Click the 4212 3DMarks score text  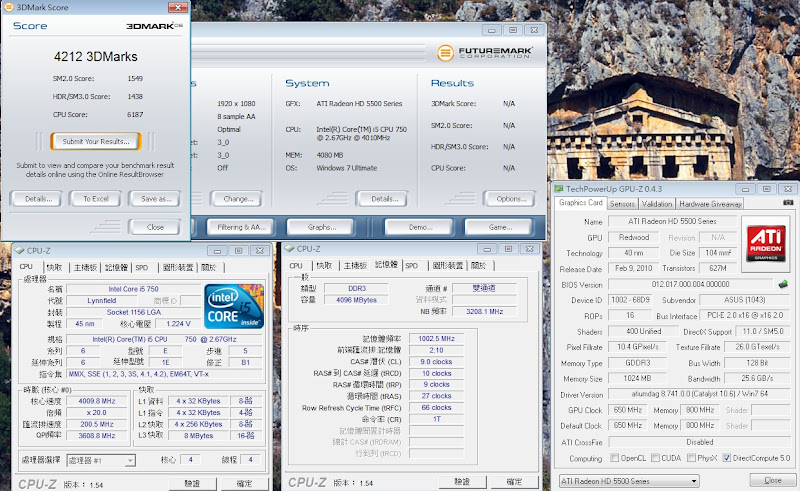(x=96, y=57)
